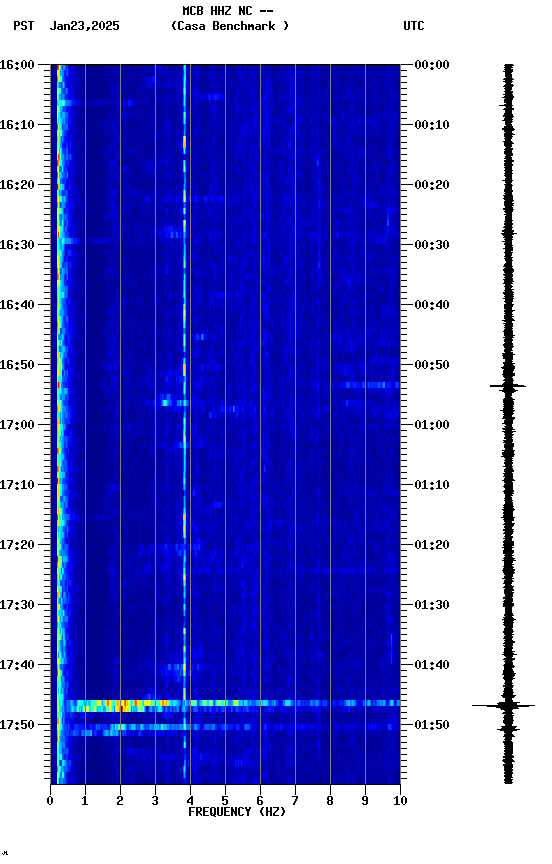Click the 7 Hz frequency axis tick label
The height and width of the screenshot is (864, 552).
click(295, 801)
